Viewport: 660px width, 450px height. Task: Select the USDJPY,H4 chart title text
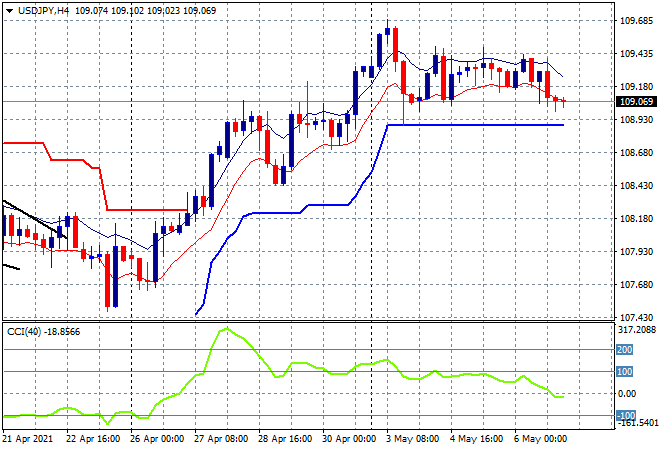43,11
